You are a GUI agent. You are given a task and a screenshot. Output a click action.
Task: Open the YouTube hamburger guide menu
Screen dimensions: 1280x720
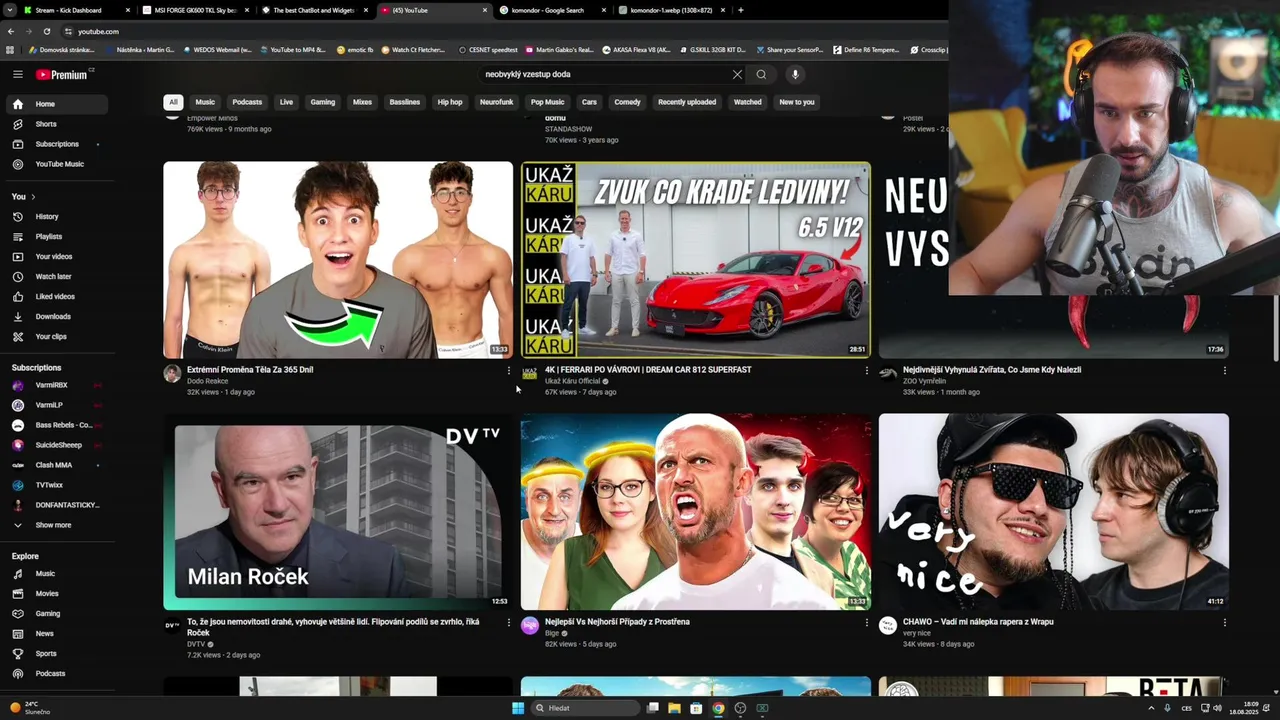(x=17, y=74)
